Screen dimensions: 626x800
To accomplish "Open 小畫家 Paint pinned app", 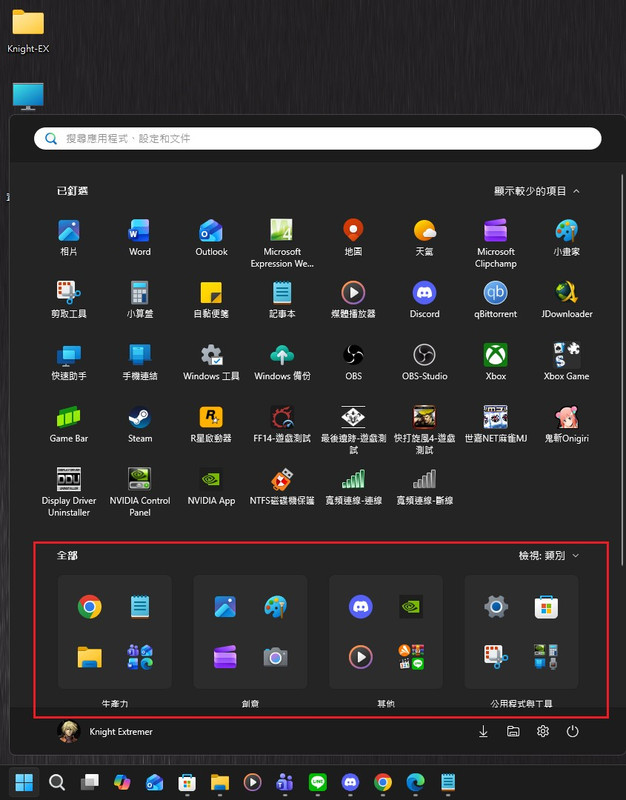I will 566,237.
